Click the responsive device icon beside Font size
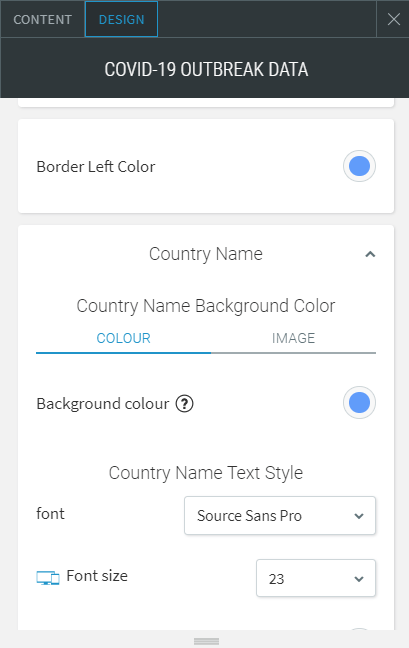The height and width of the screenshot is (648, 409). tap(48, 577)
